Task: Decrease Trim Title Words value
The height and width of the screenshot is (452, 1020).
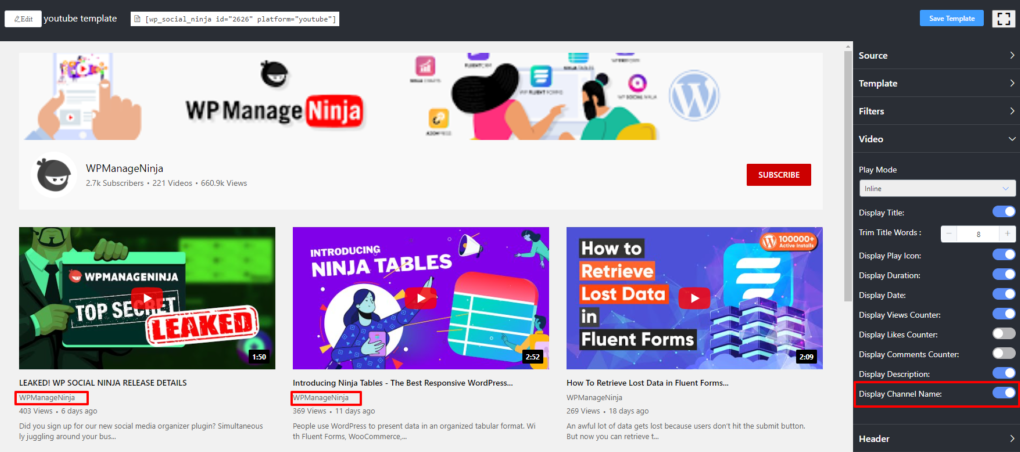Action: pos(948,234)
